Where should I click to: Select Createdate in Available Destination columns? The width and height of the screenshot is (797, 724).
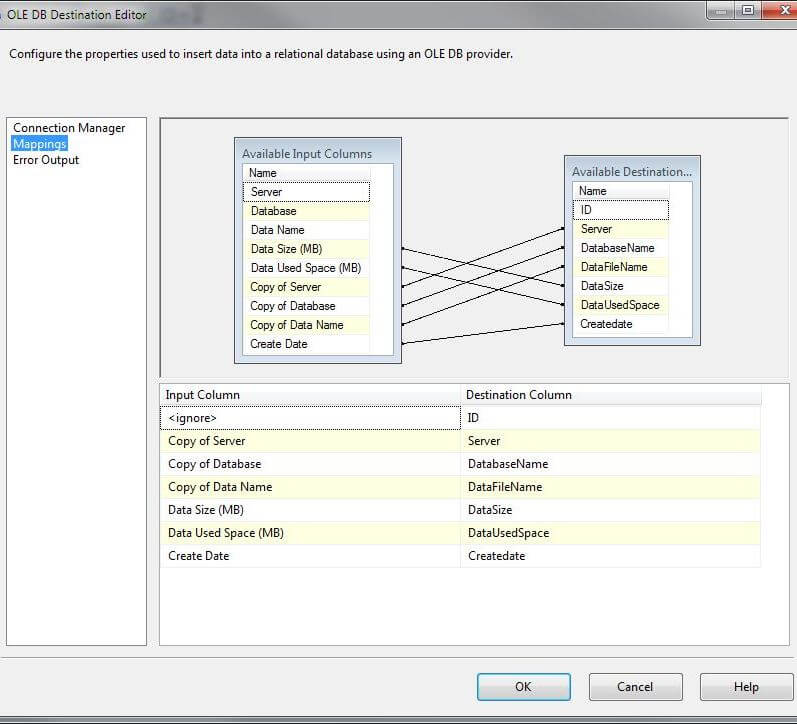[x=621, y=324]
